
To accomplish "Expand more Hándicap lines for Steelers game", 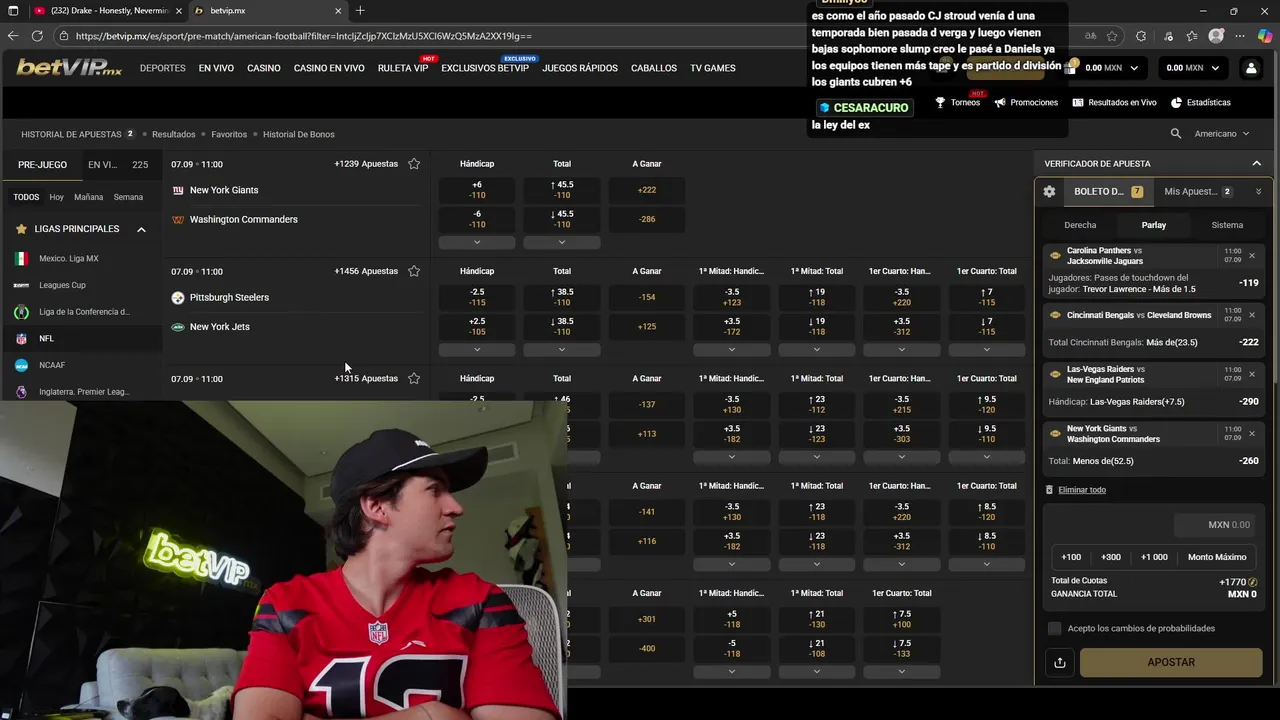I will (x=477, y=349).
